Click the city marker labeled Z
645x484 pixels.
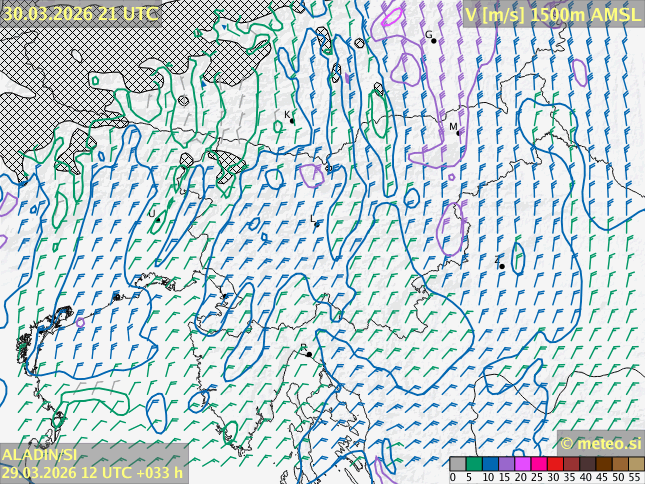point(502,266)
